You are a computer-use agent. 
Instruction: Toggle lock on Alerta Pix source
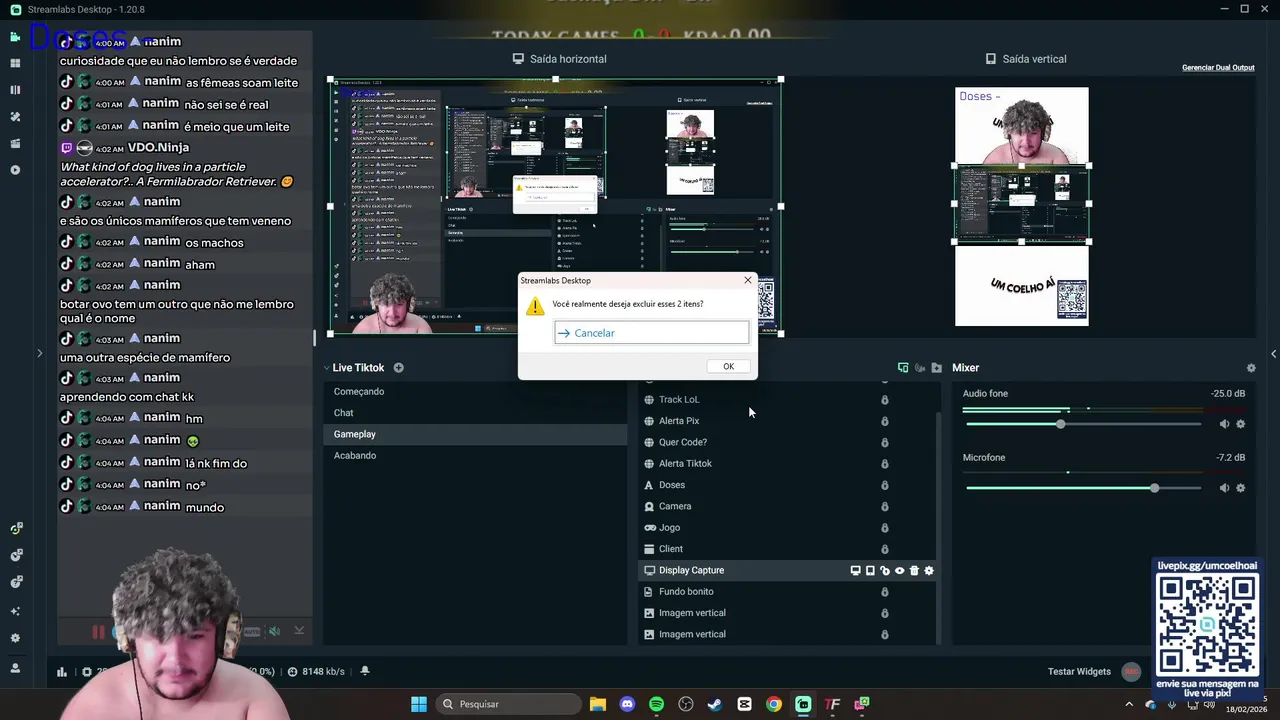click(x=884, y=421)
